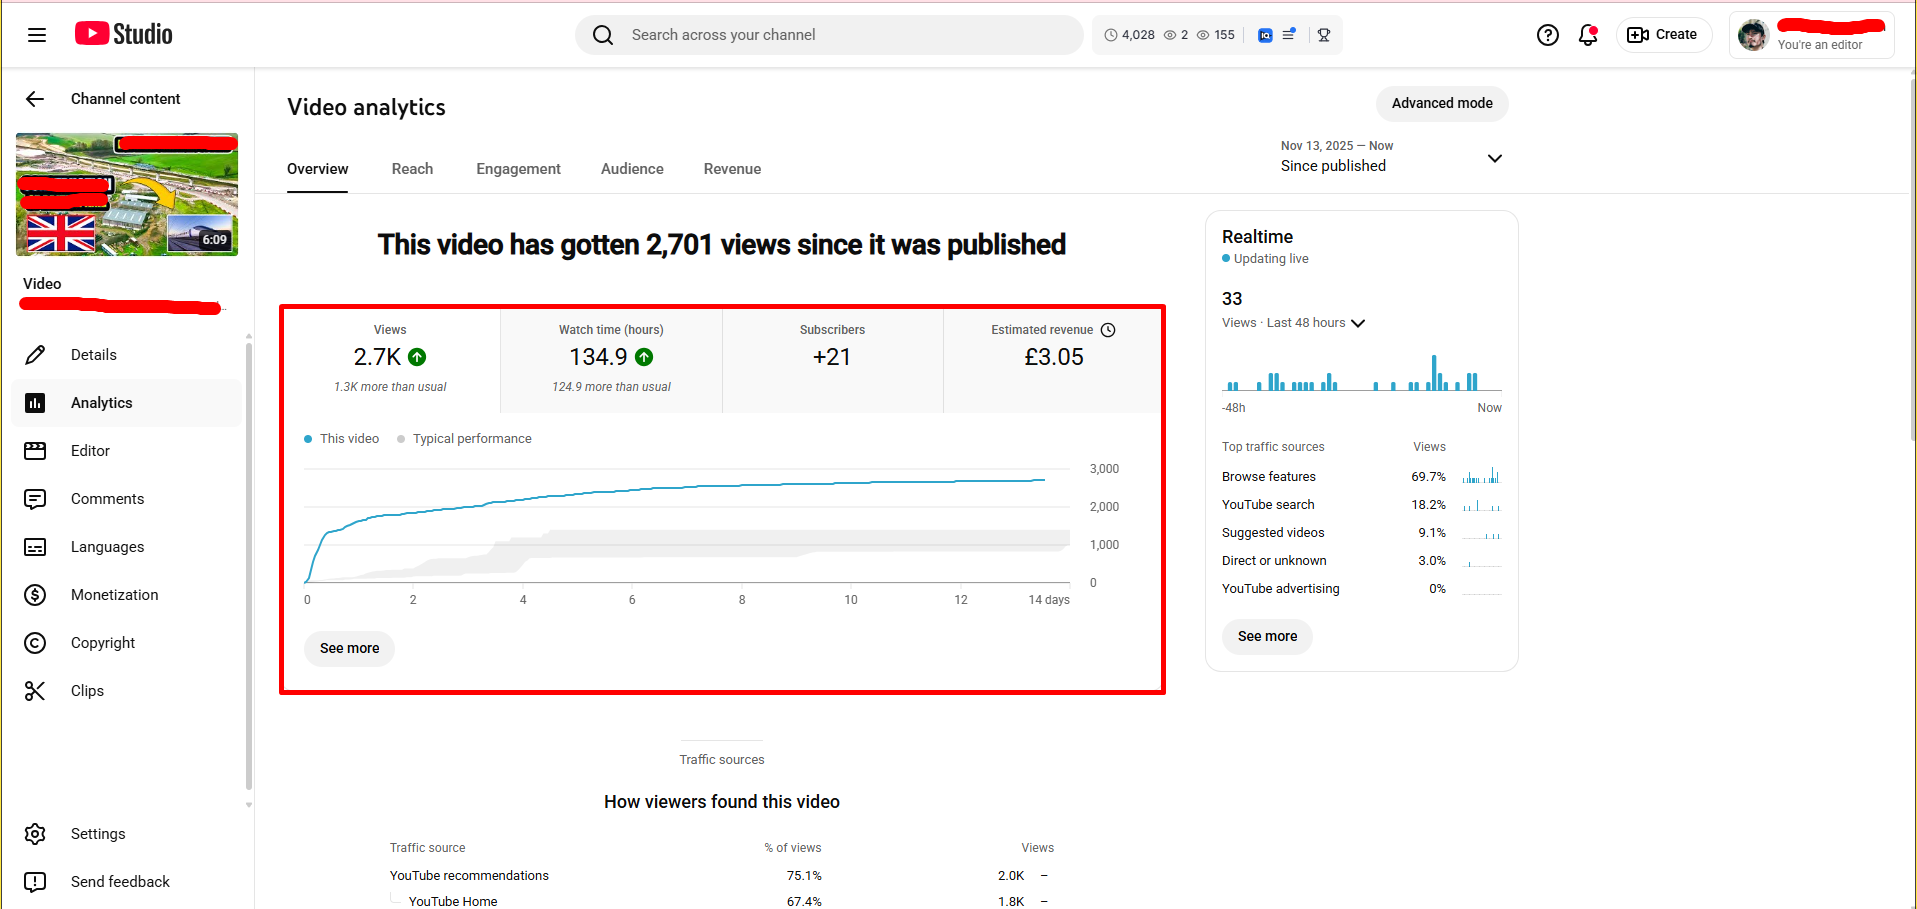Go back using Channel content arrow
This screenshot has width=1917, height=909.
pos(35,99)
